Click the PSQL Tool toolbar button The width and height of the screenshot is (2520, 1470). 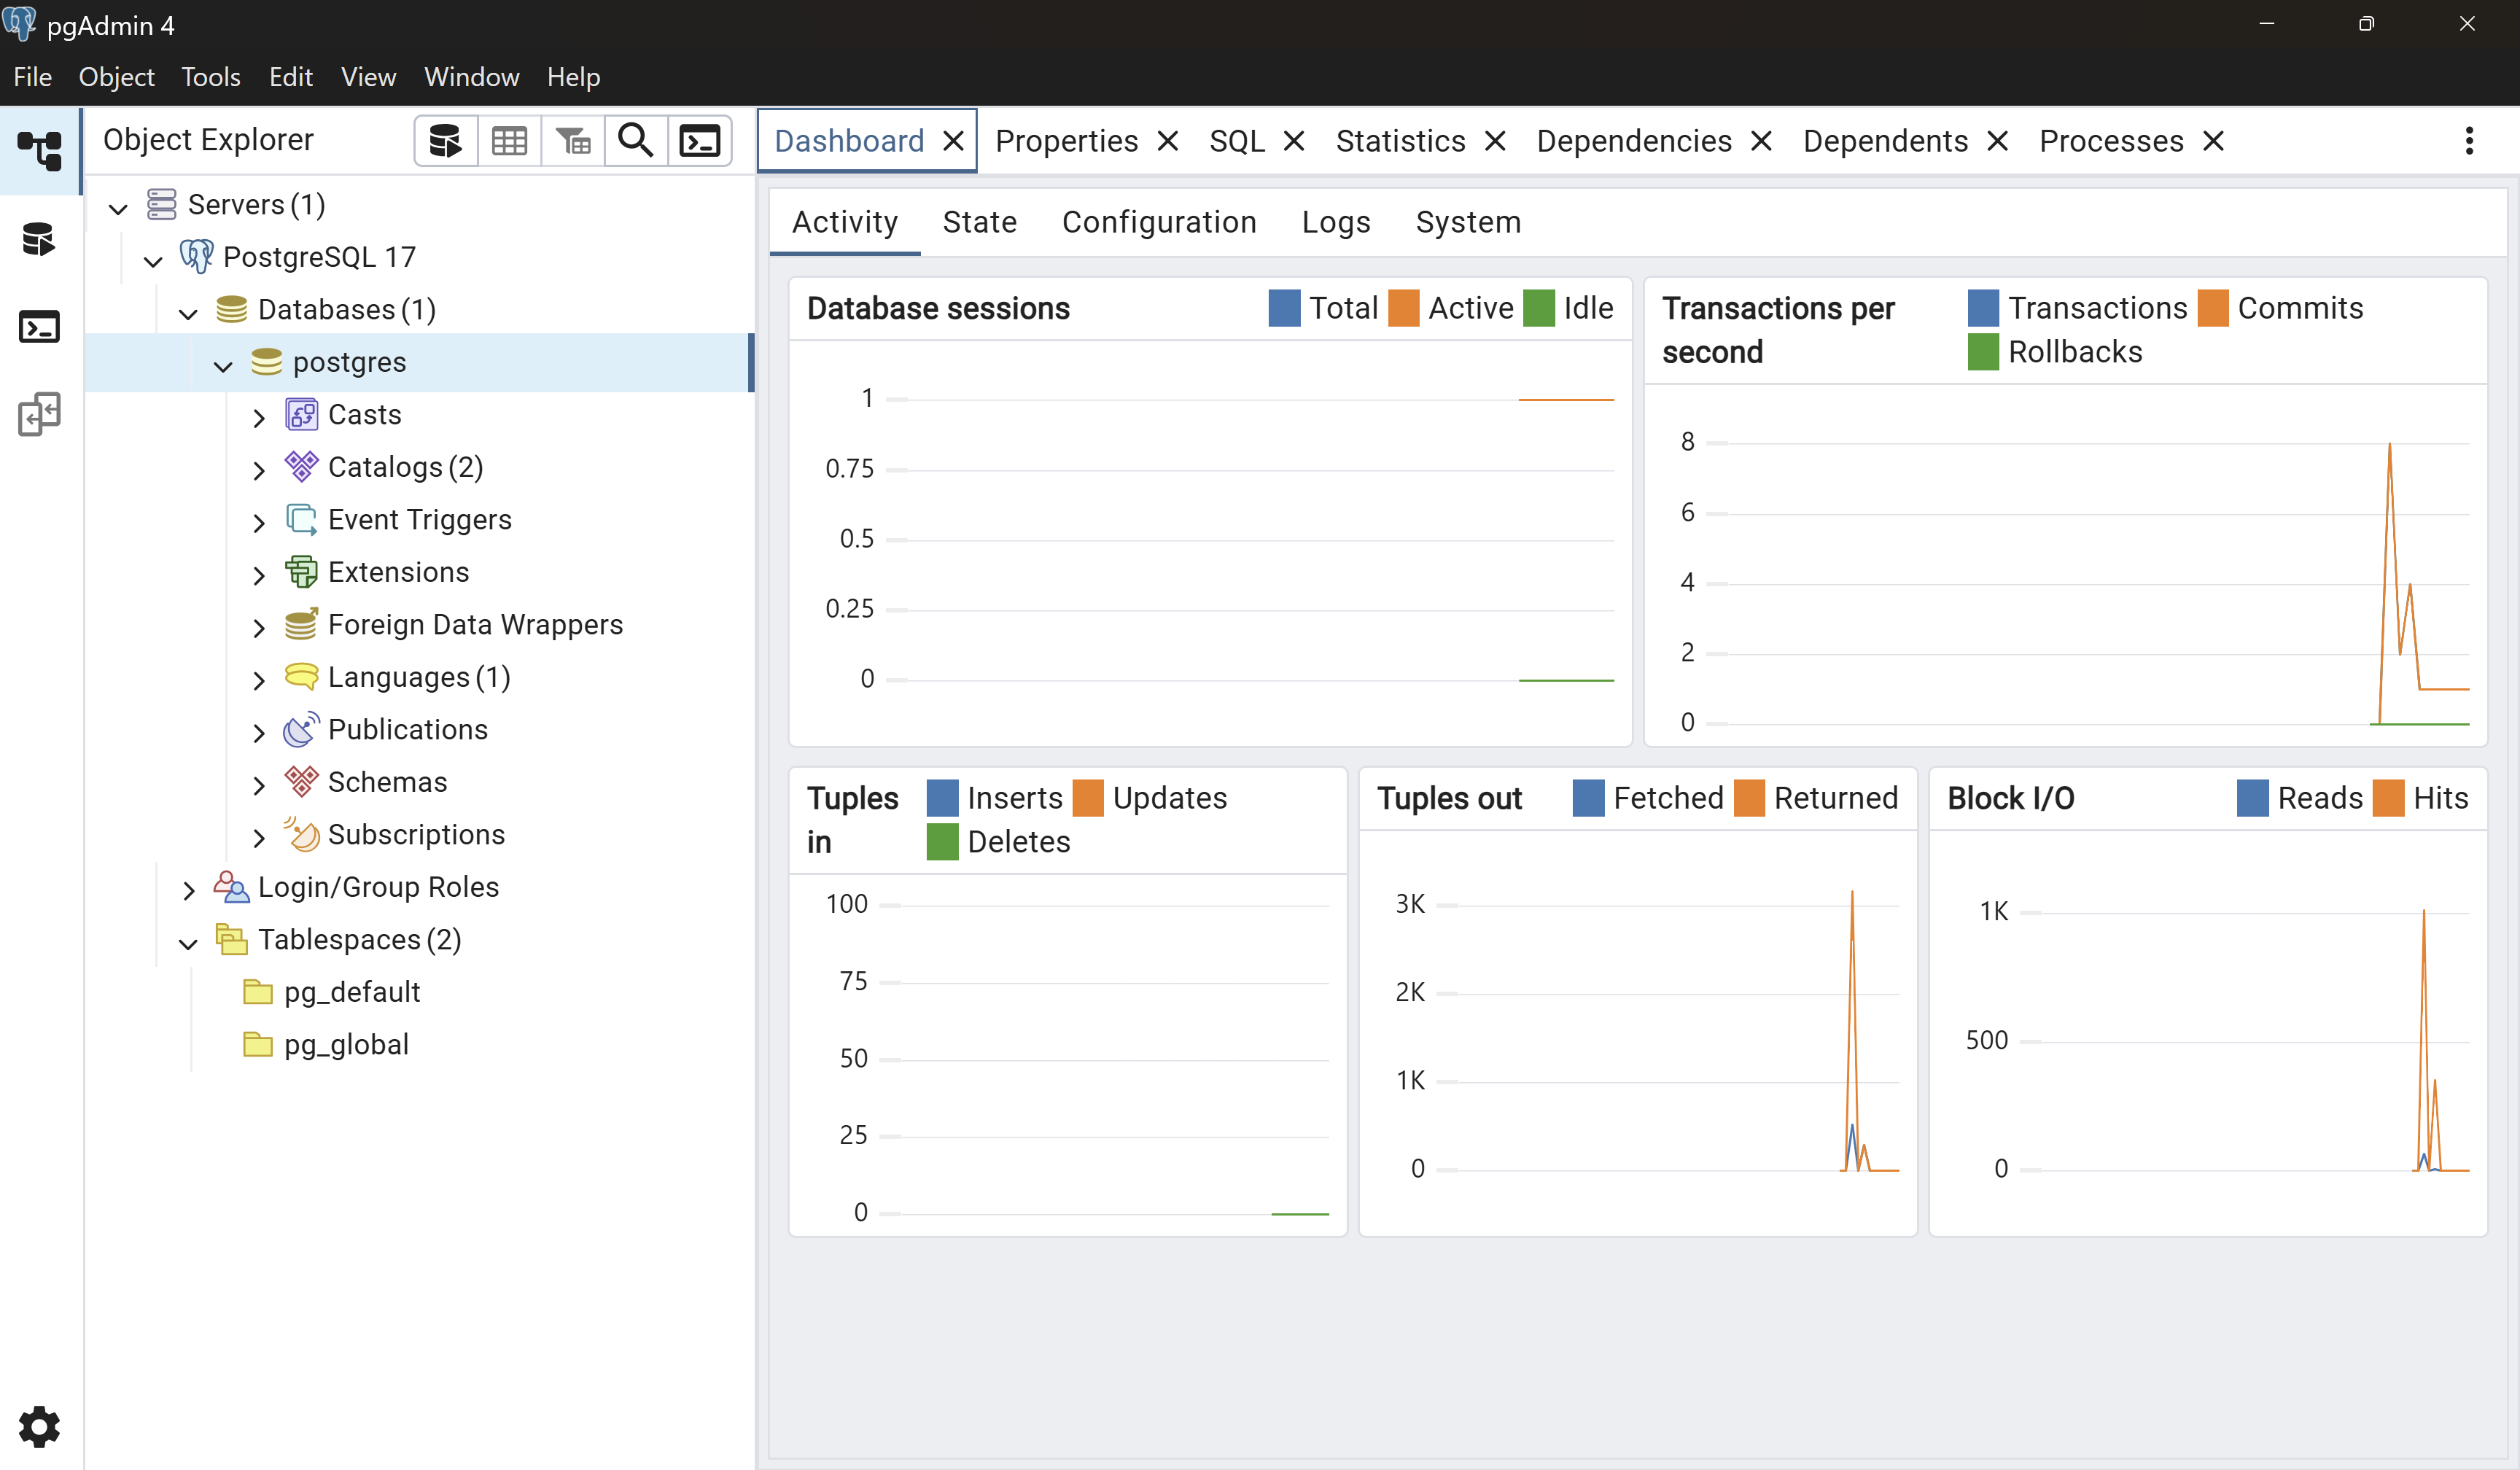[x=700, y=141]
